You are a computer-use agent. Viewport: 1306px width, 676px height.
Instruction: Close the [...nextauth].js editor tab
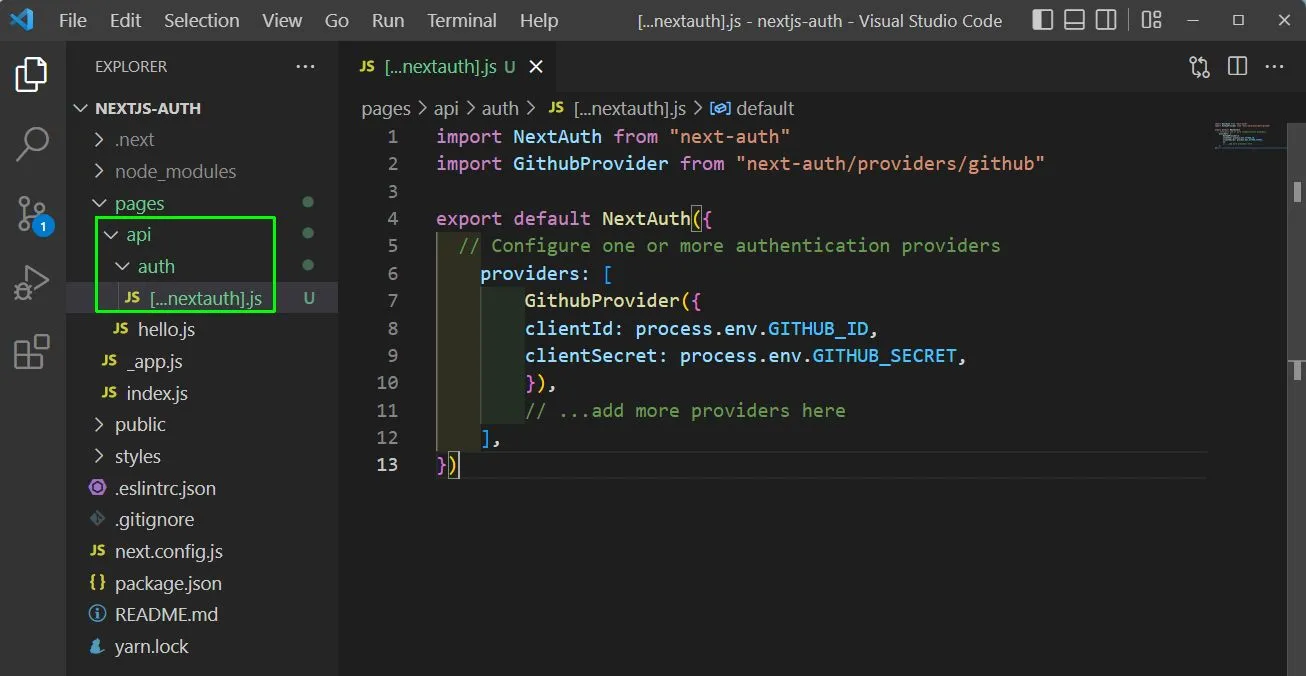point(536,67)
